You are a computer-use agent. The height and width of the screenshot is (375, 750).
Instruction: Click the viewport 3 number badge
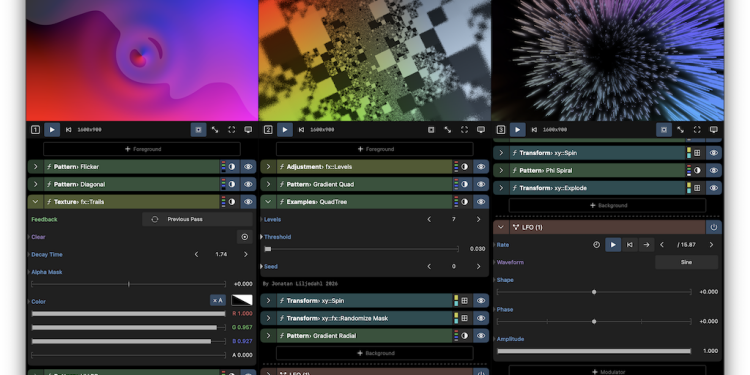pos(501,130)
